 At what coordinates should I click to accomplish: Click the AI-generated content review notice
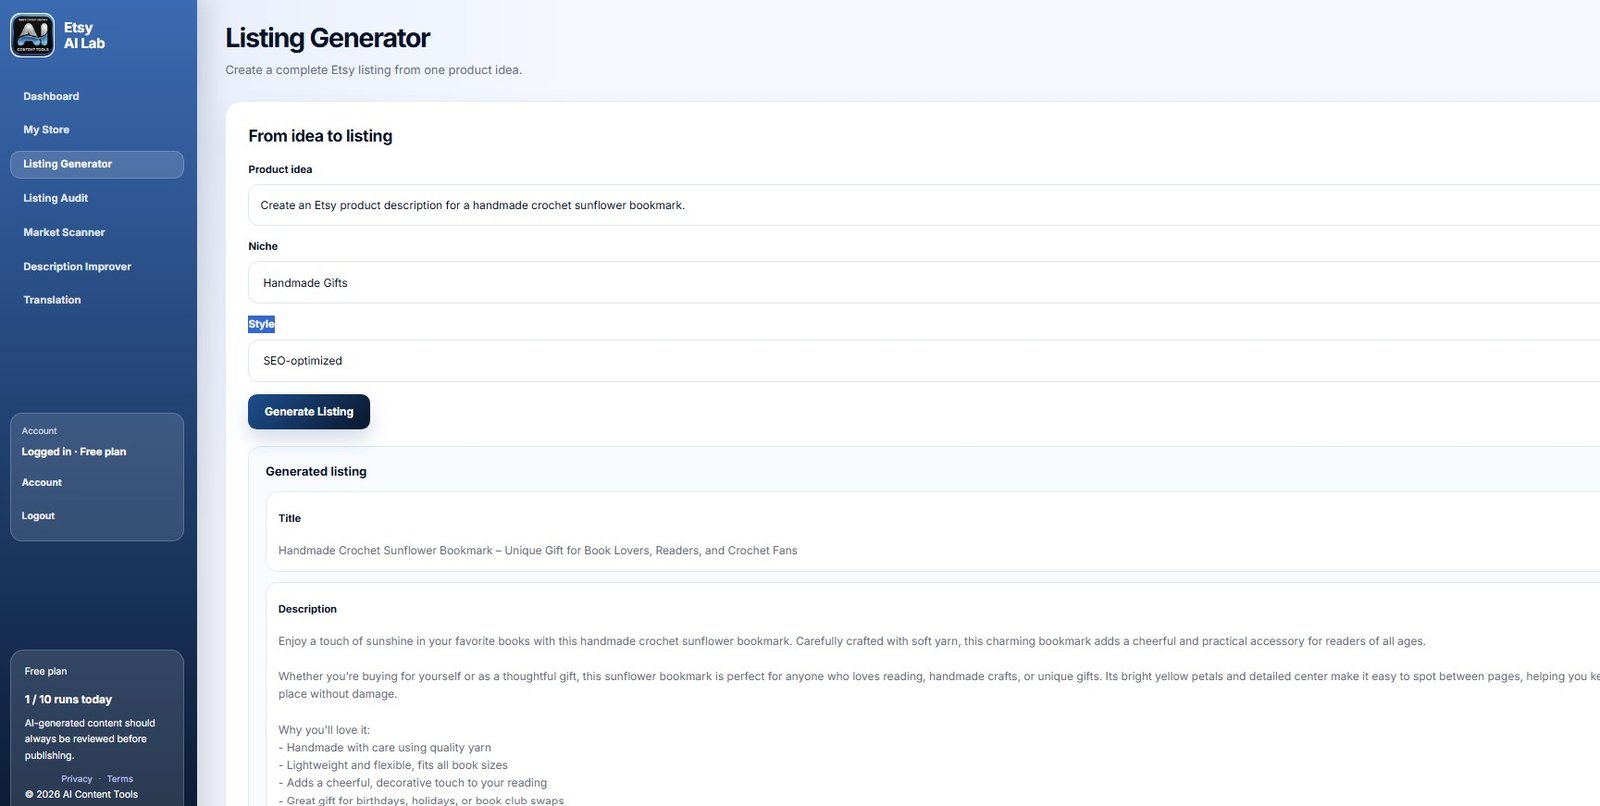coord(90,739)
